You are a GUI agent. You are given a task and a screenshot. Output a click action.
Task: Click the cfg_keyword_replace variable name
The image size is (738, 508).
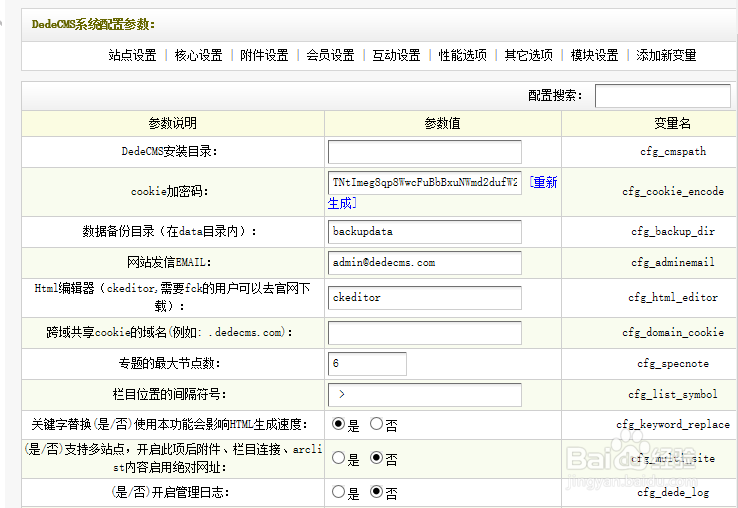click(673, 424)
